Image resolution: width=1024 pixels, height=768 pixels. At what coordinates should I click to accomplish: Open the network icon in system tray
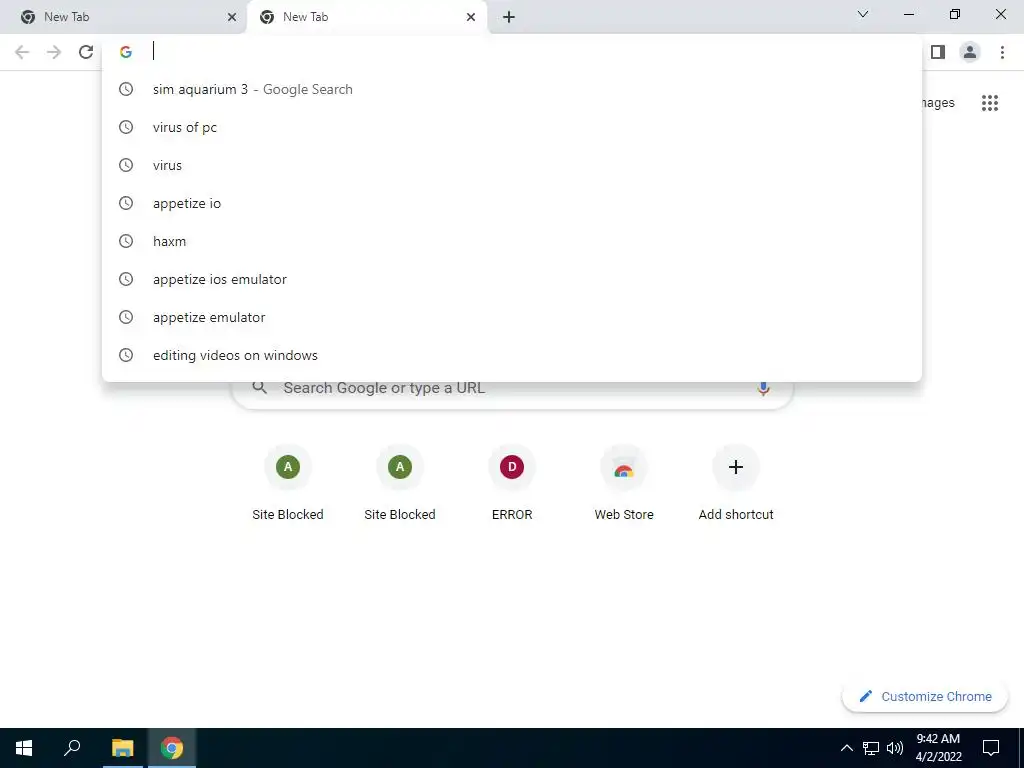point(871,748)
